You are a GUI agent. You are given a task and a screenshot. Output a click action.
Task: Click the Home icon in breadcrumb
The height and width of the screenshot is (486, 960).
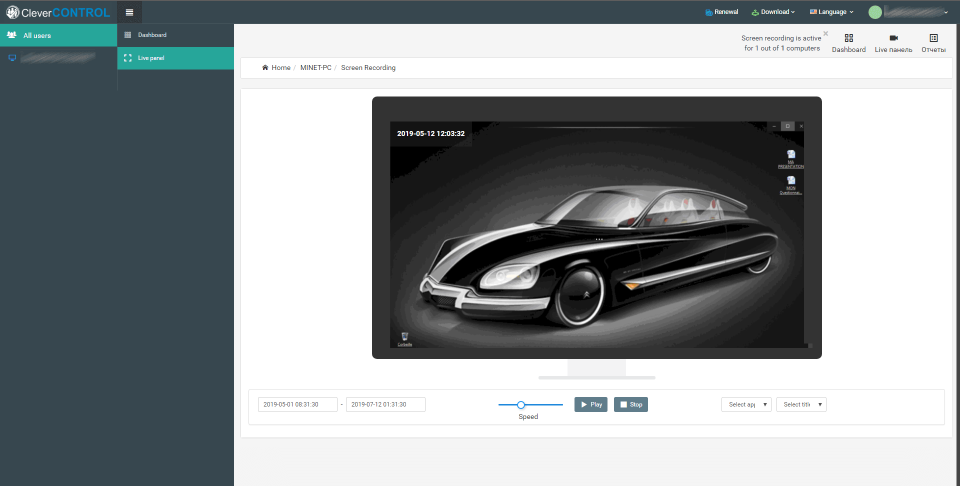[265, 68]
